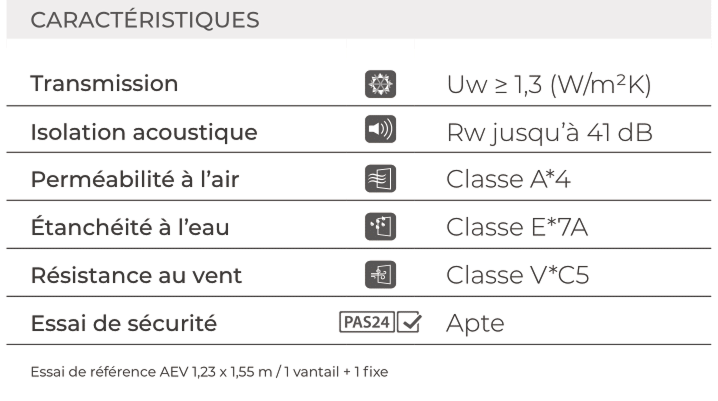Click the Essai de sécurité label
This screenshot has height=401, width=718.
click(124, 323)
